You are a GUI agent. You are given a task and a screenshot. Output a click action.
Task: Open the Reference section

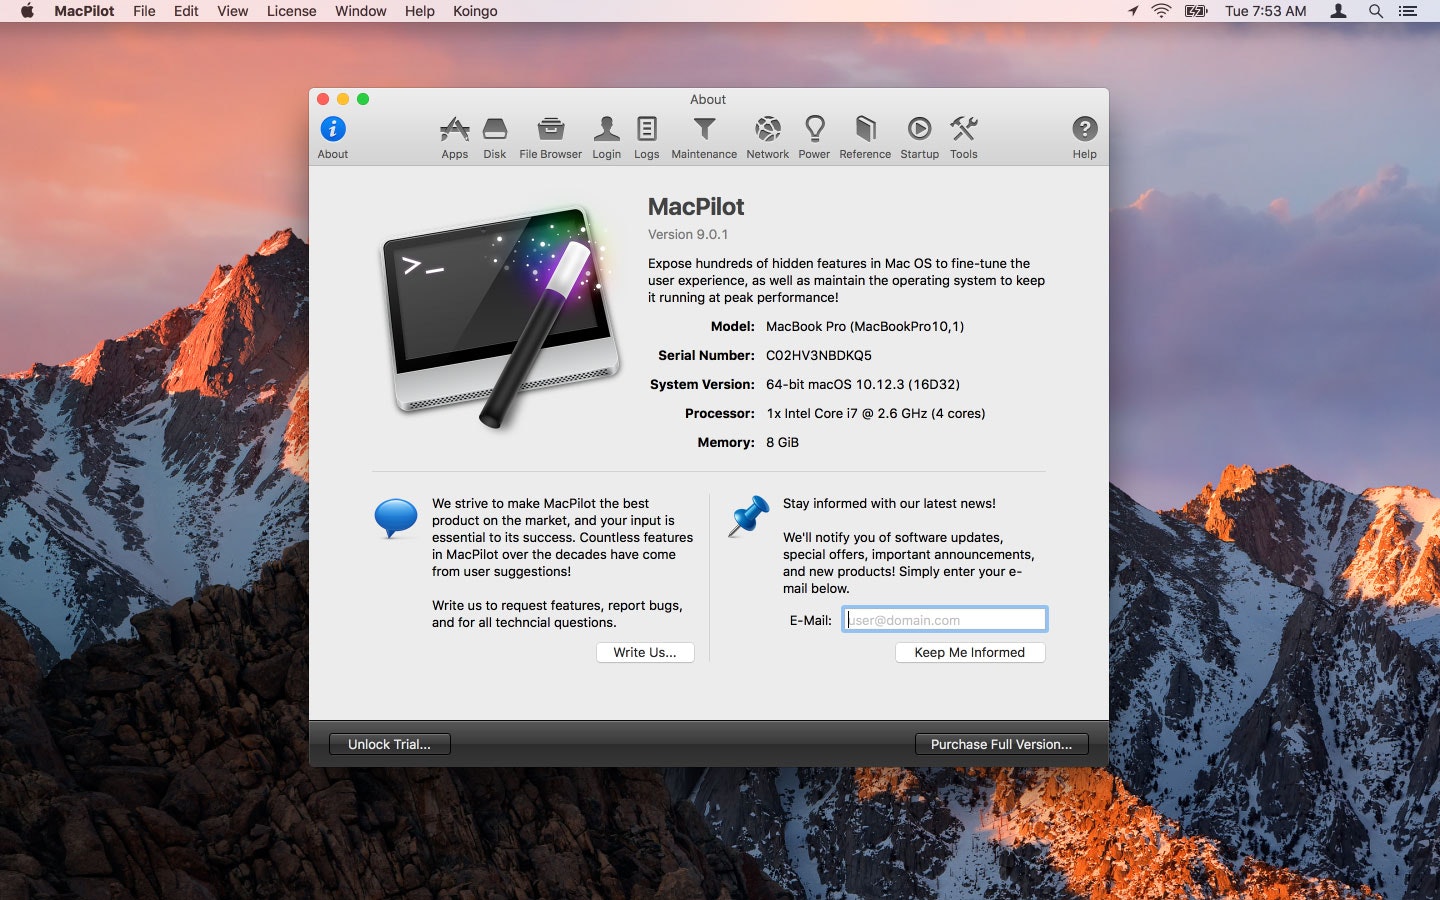864,136
